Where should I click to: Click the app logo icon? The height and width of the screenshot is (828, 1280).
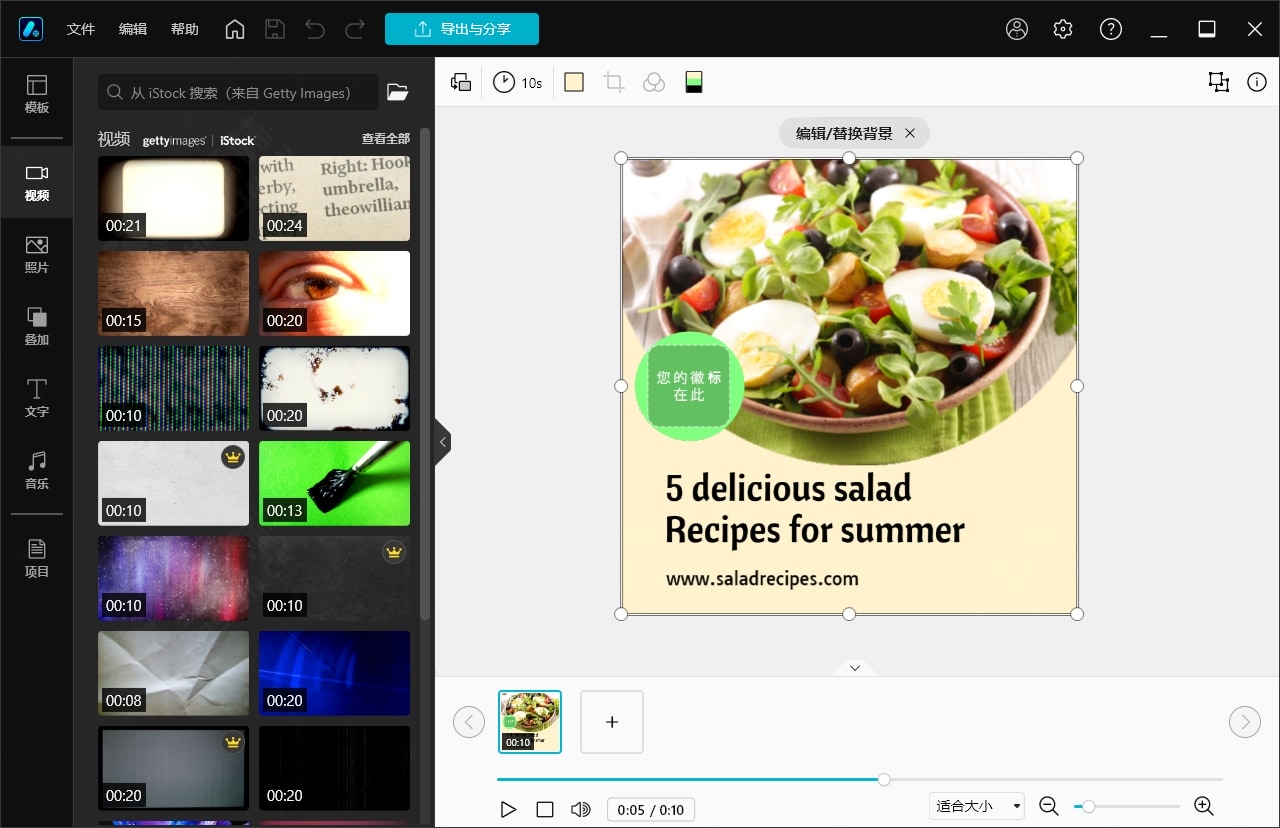[31, 29]
